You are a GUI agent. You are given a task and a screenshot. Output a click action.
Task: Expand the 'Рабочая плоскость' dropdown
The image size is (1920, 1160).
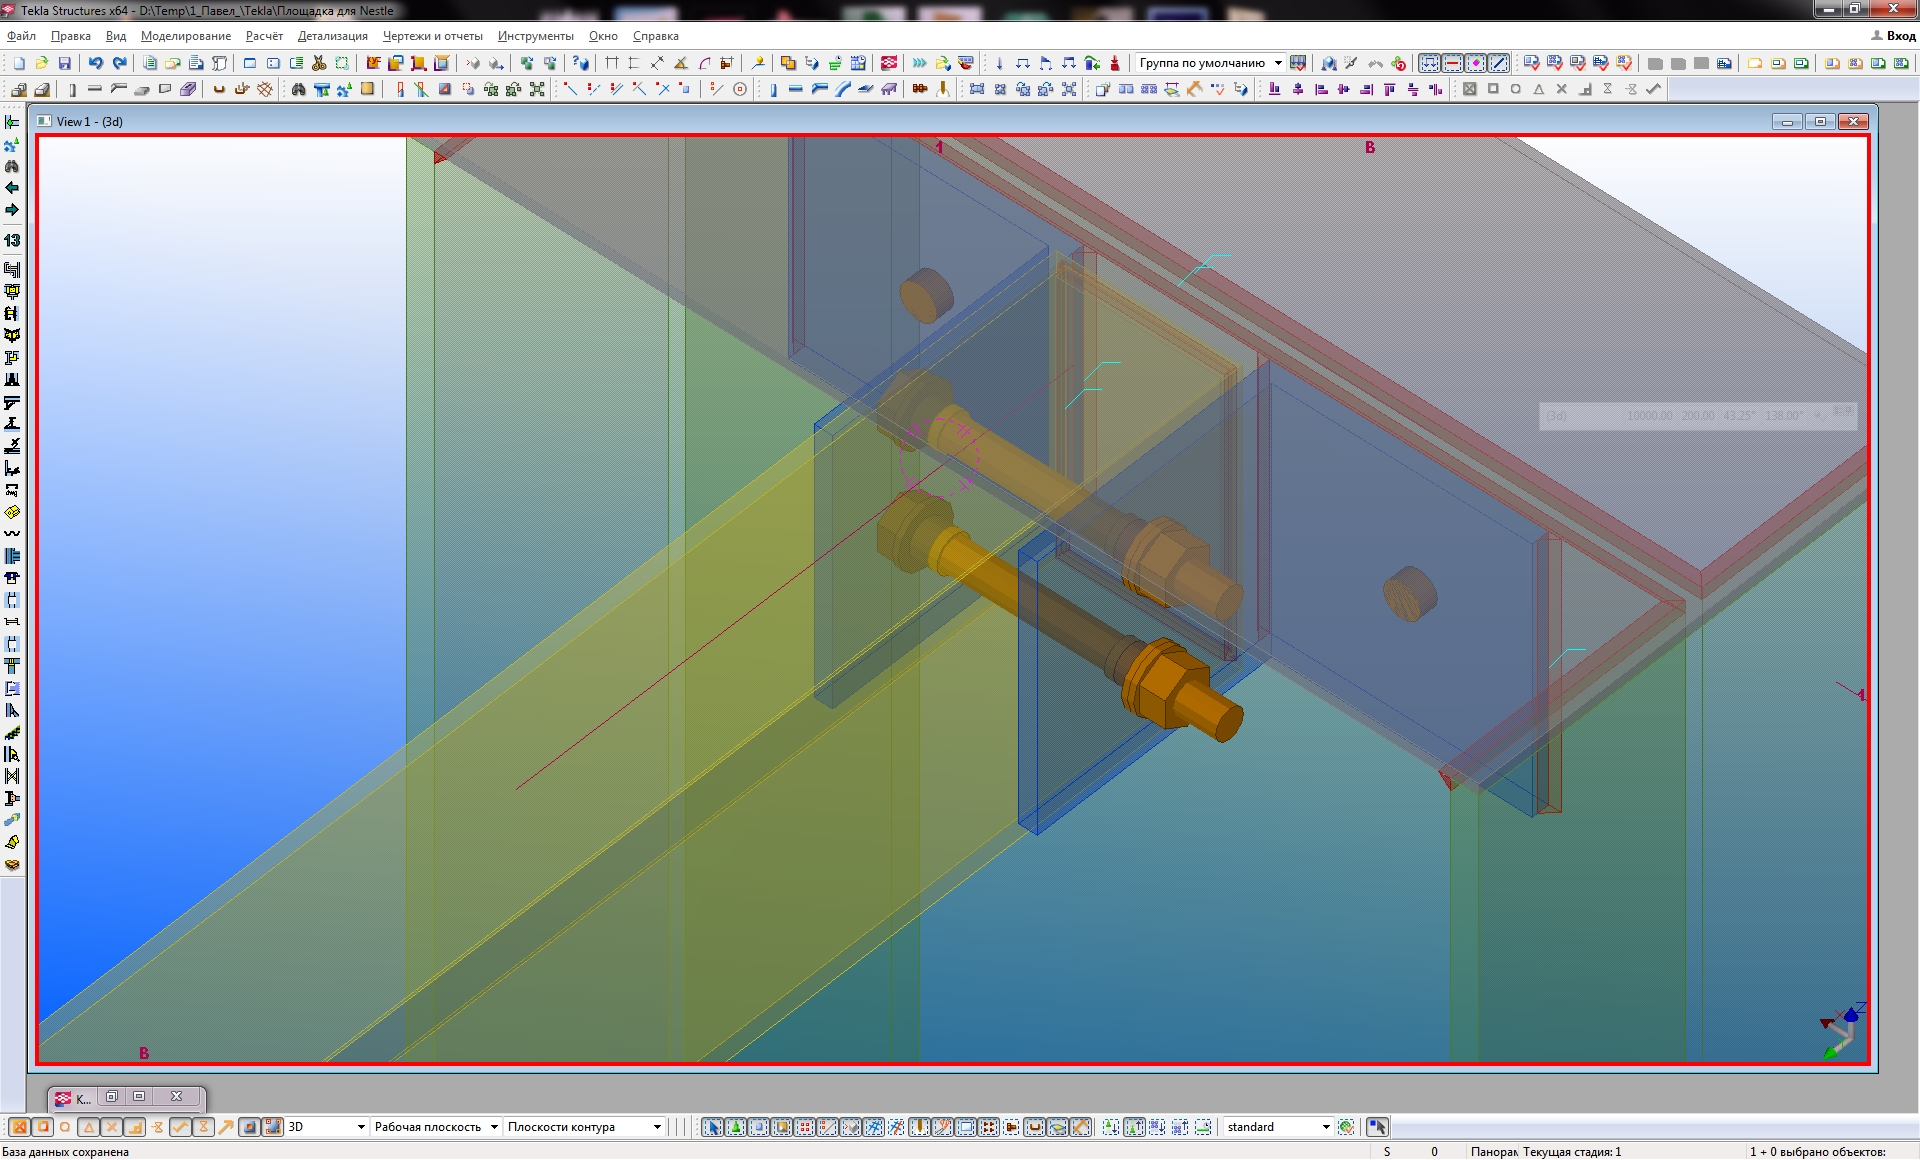pyautogui.click(x=494, y=1127)
